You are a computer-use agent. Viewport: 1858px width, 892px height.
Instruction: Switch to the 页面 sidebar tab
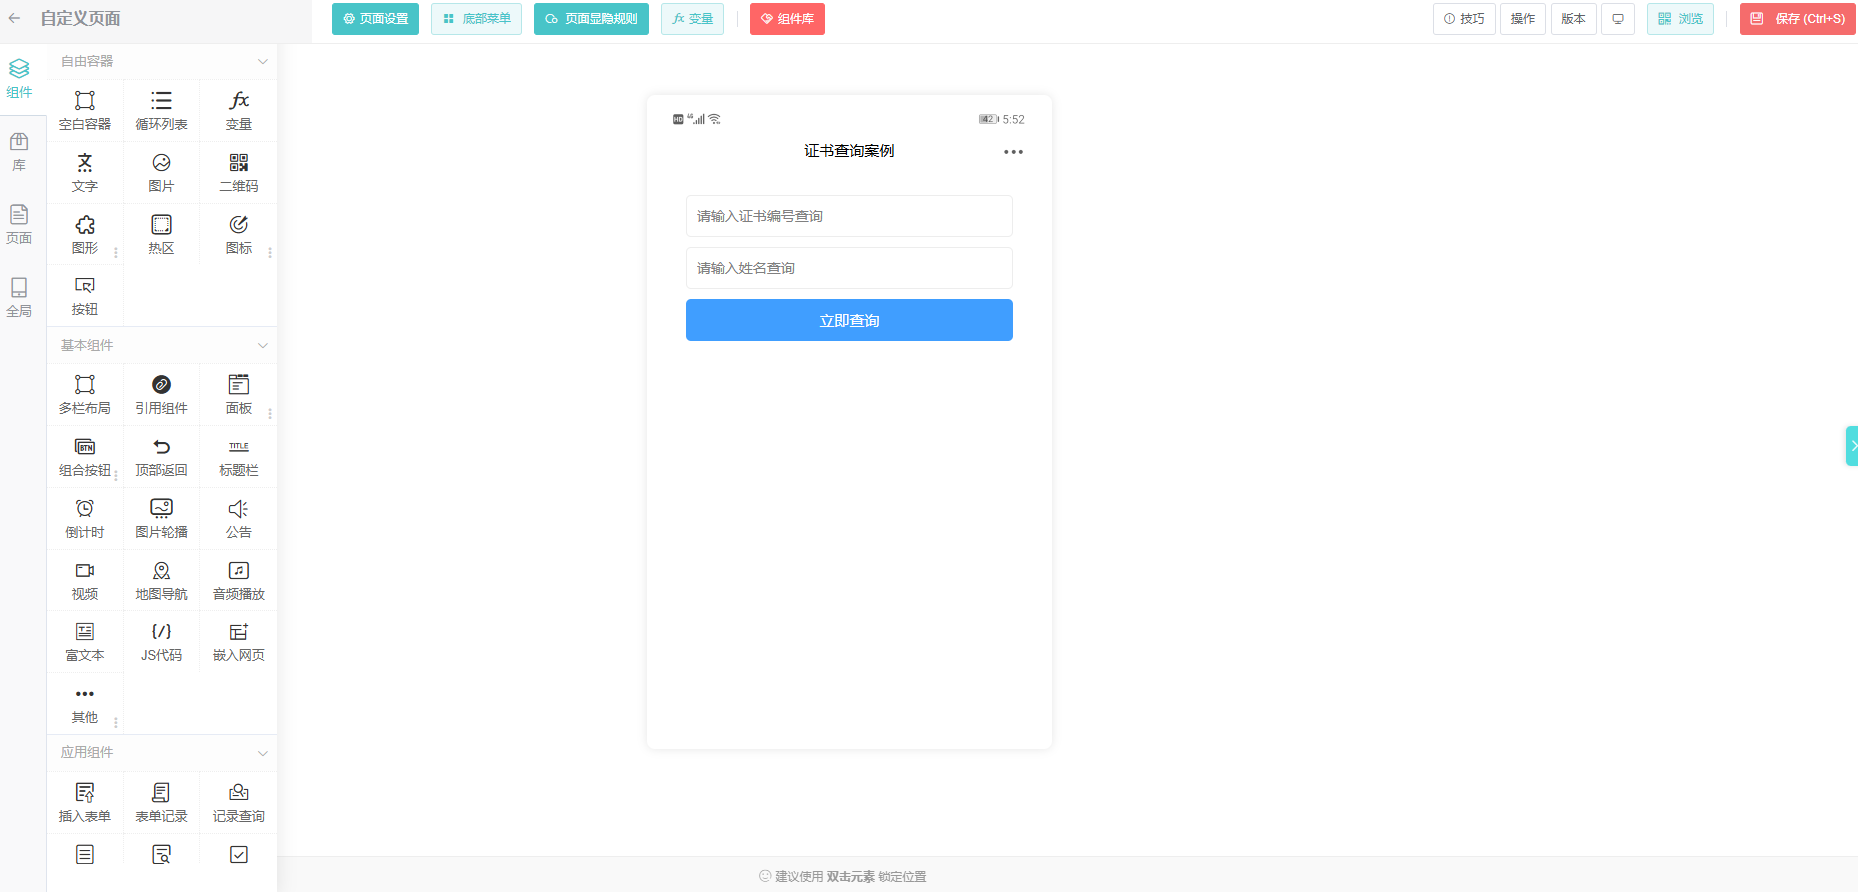tap(19, 225)
